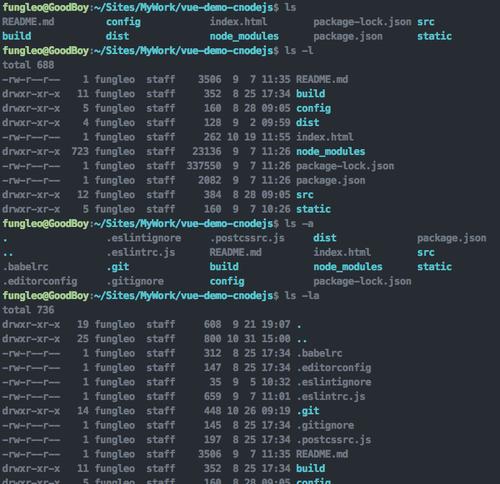The width and height of the screenshot is (500, 484).
Task: Click ".eslintignore" in the row sized 35
Action: click(x=334, y=382)
